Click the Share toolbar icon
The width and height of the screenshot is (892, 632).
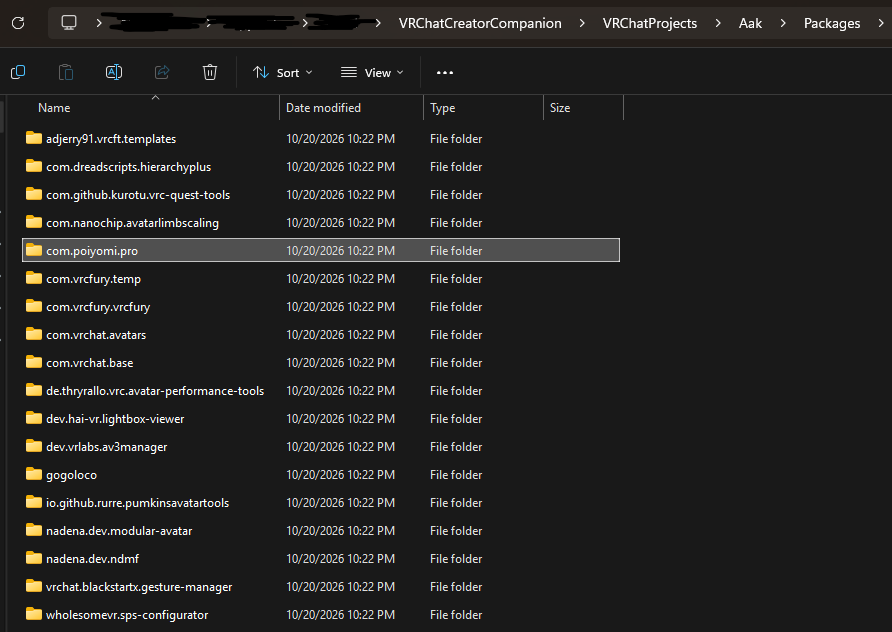162,72
